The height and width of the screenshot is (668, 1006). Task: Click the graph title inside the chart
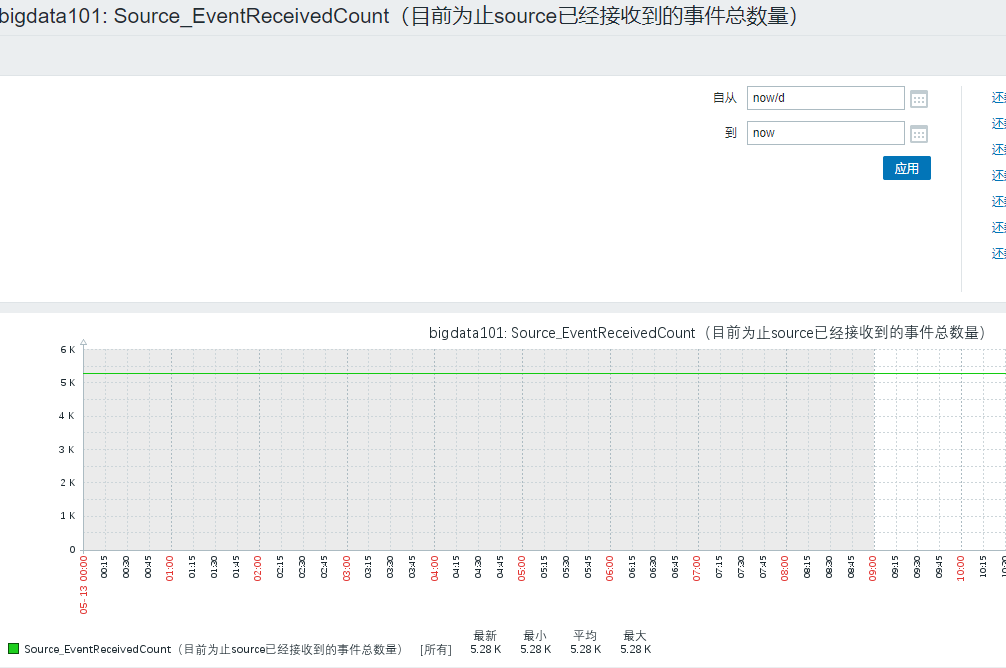pyautogui.click(x=707, y=332)
